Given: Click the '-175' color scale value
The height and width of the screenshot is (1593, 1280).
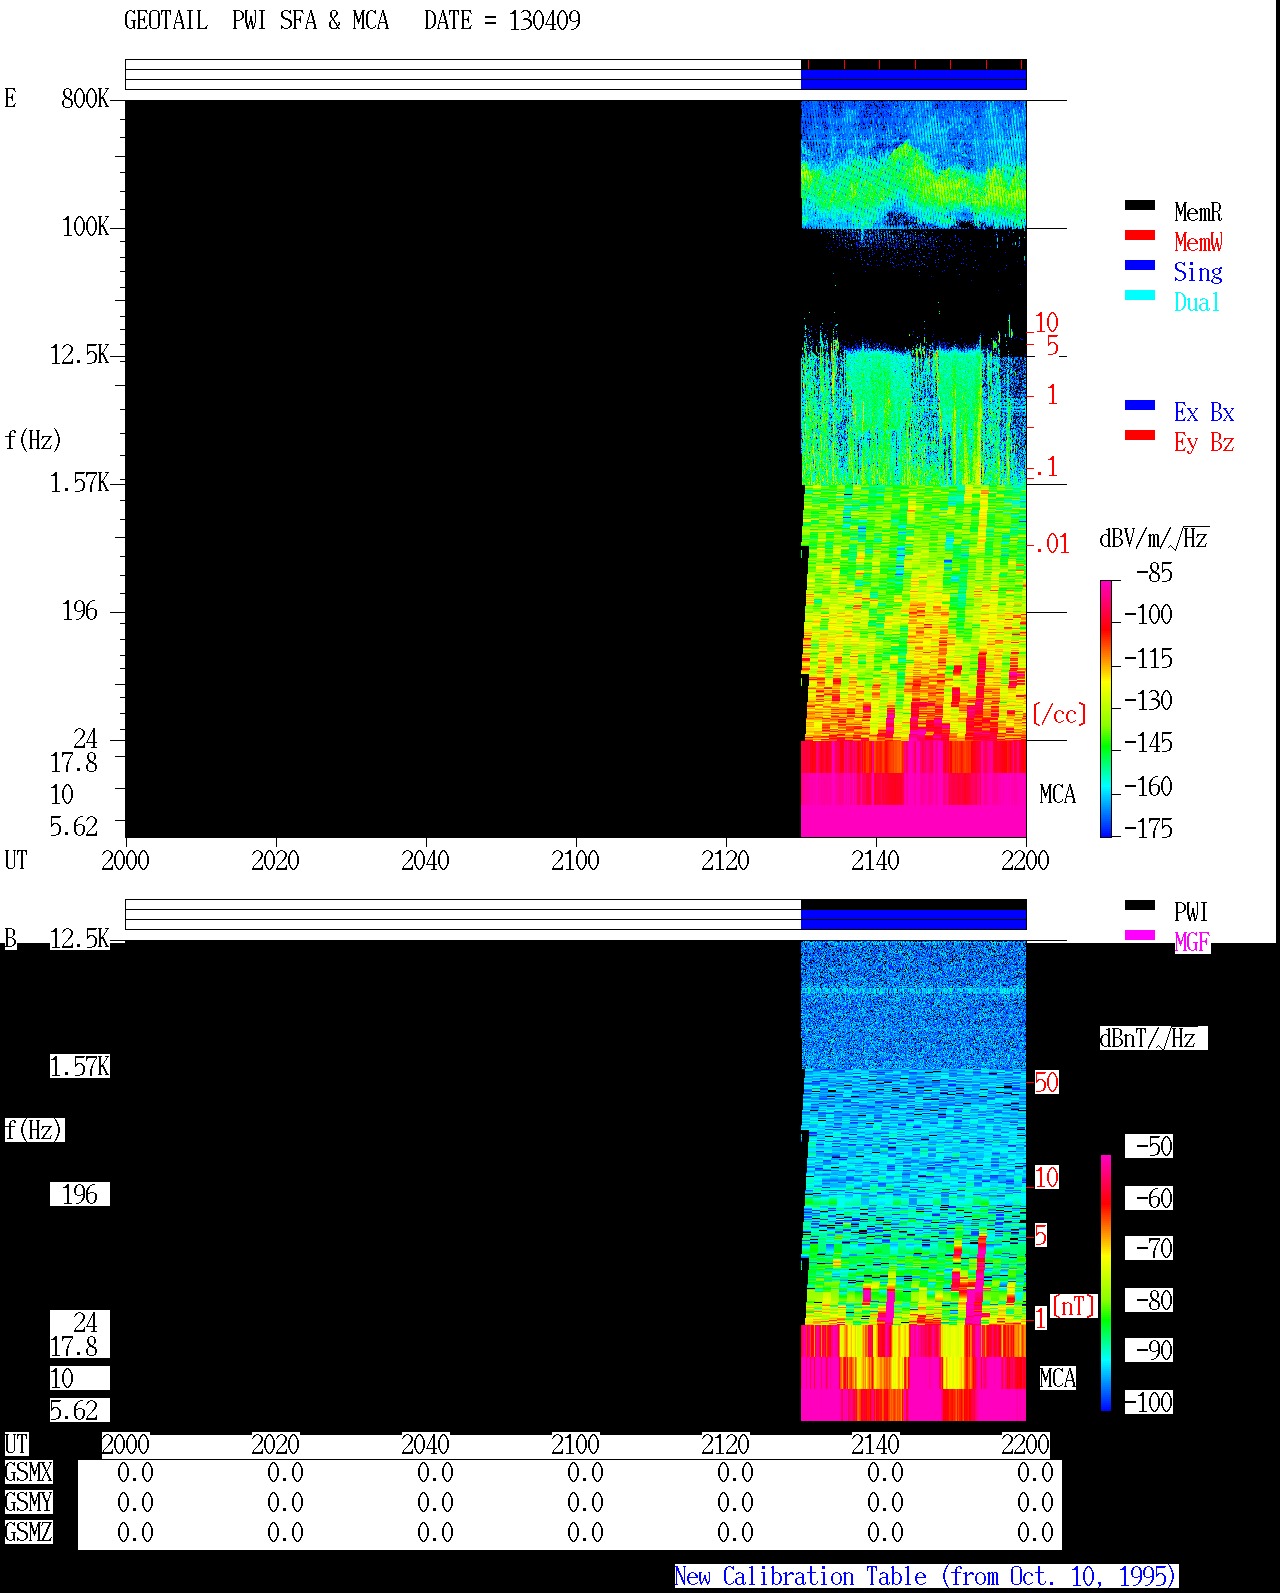Looking at the screenshot, I should click(x=1148, y=828).
